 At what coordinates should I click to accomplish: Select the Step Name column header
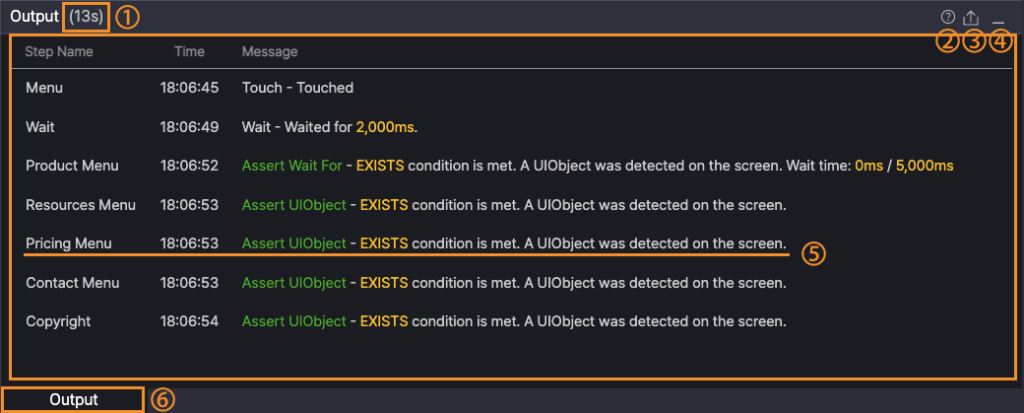59,52
